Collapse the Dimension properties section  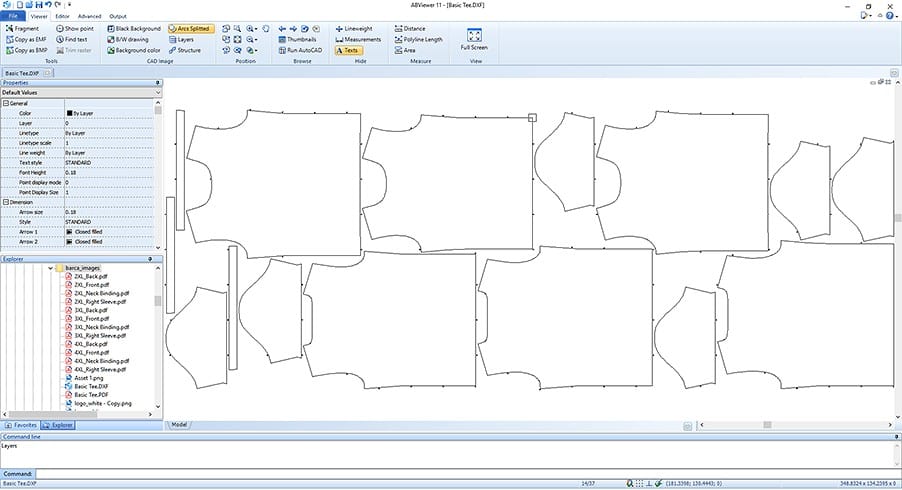click(6, 202)
